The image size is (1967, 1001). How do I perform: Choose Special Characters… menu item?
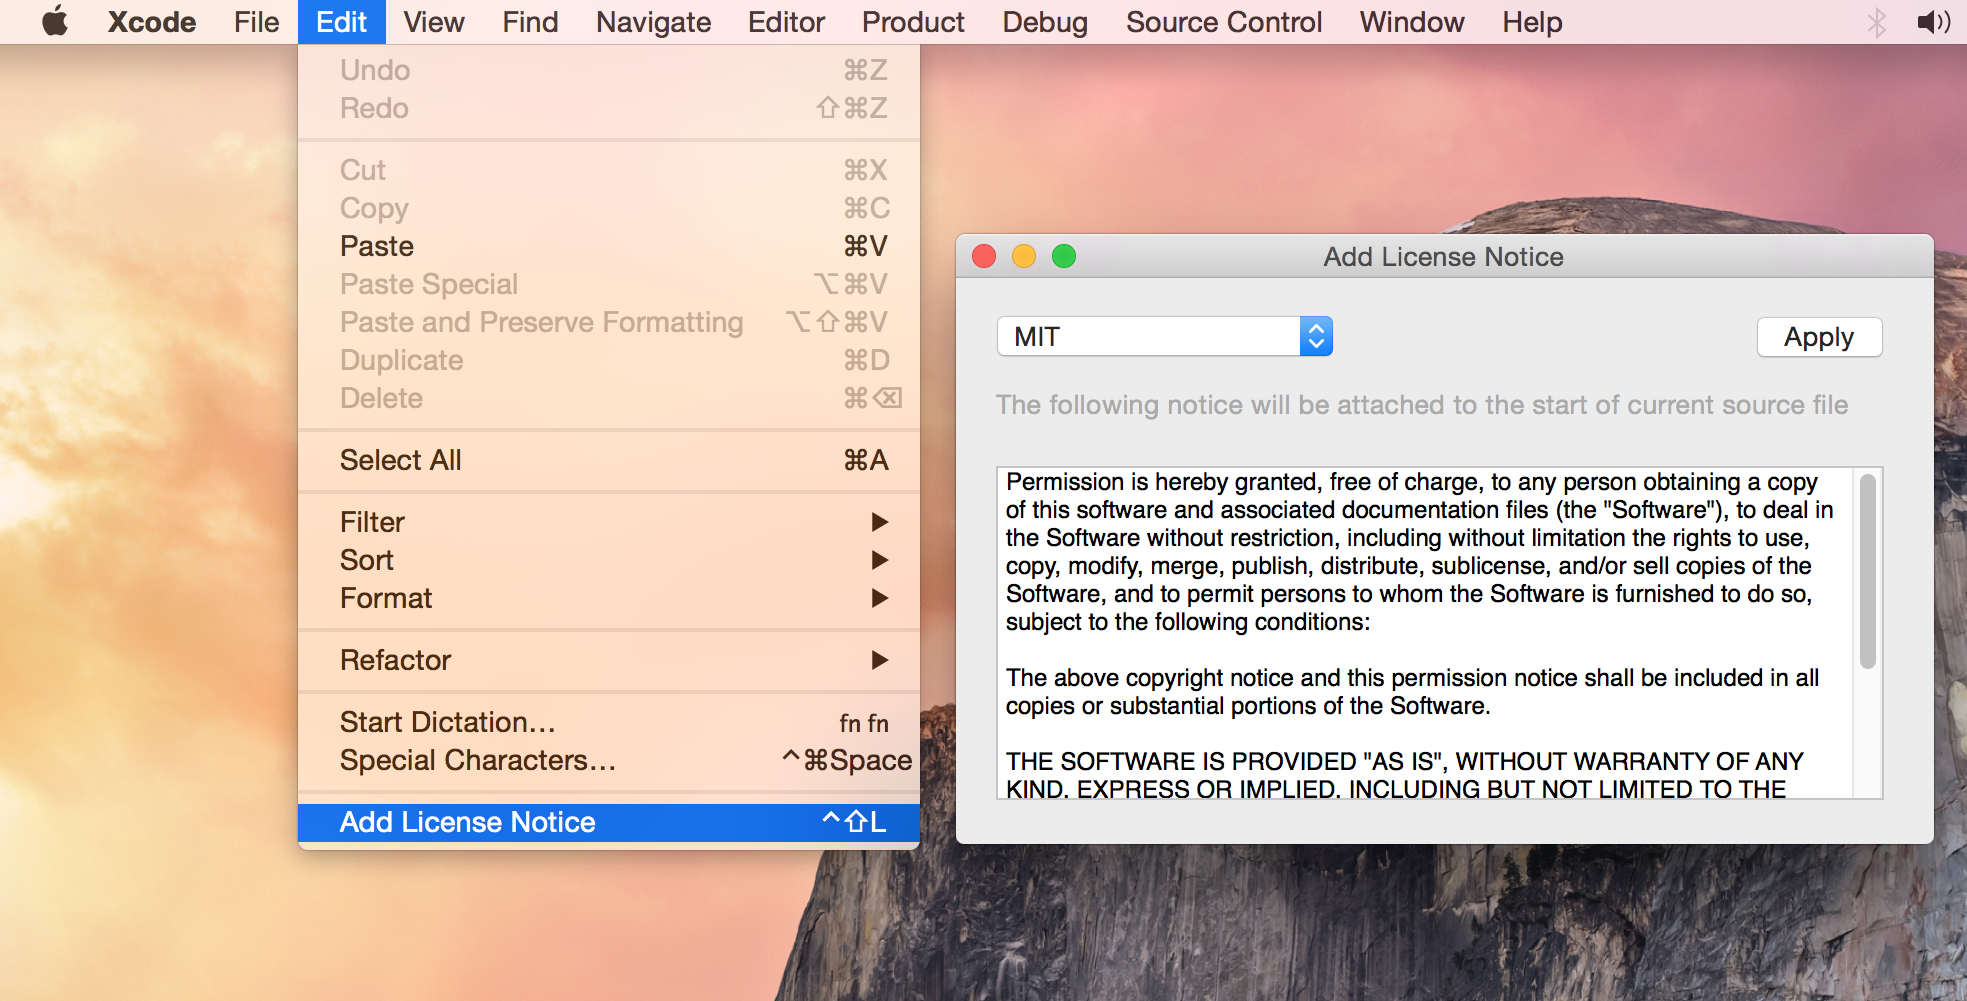[x=609, y=760]
